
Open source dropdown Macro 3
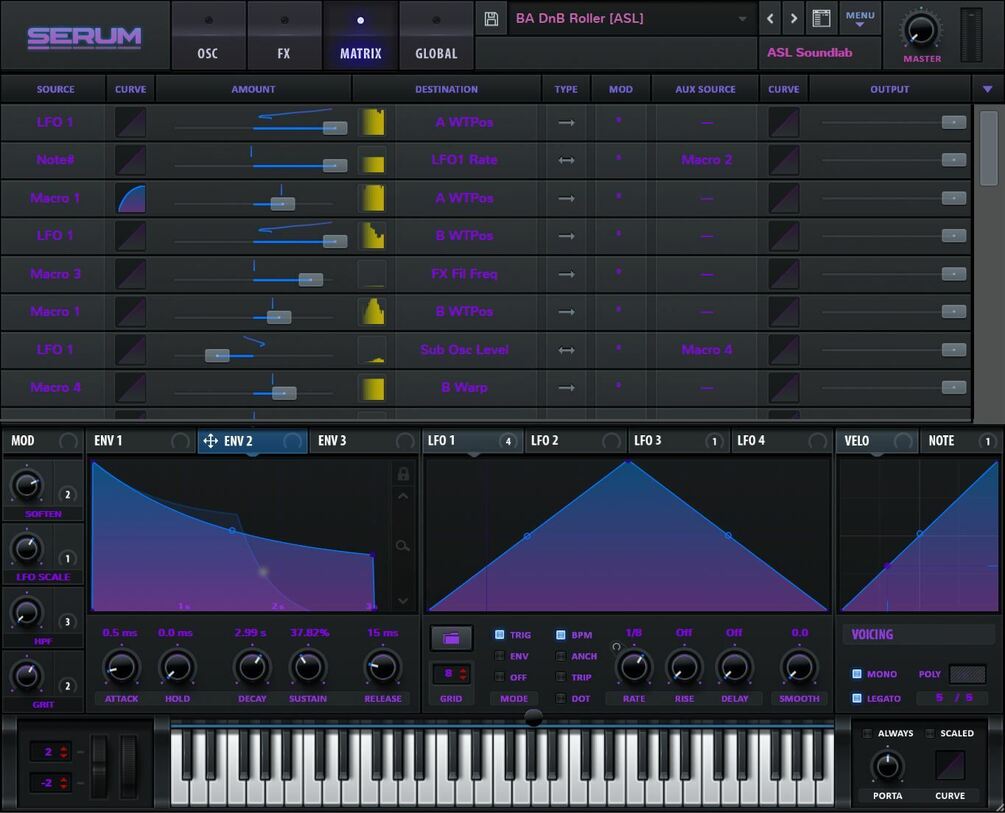[55, 274]
